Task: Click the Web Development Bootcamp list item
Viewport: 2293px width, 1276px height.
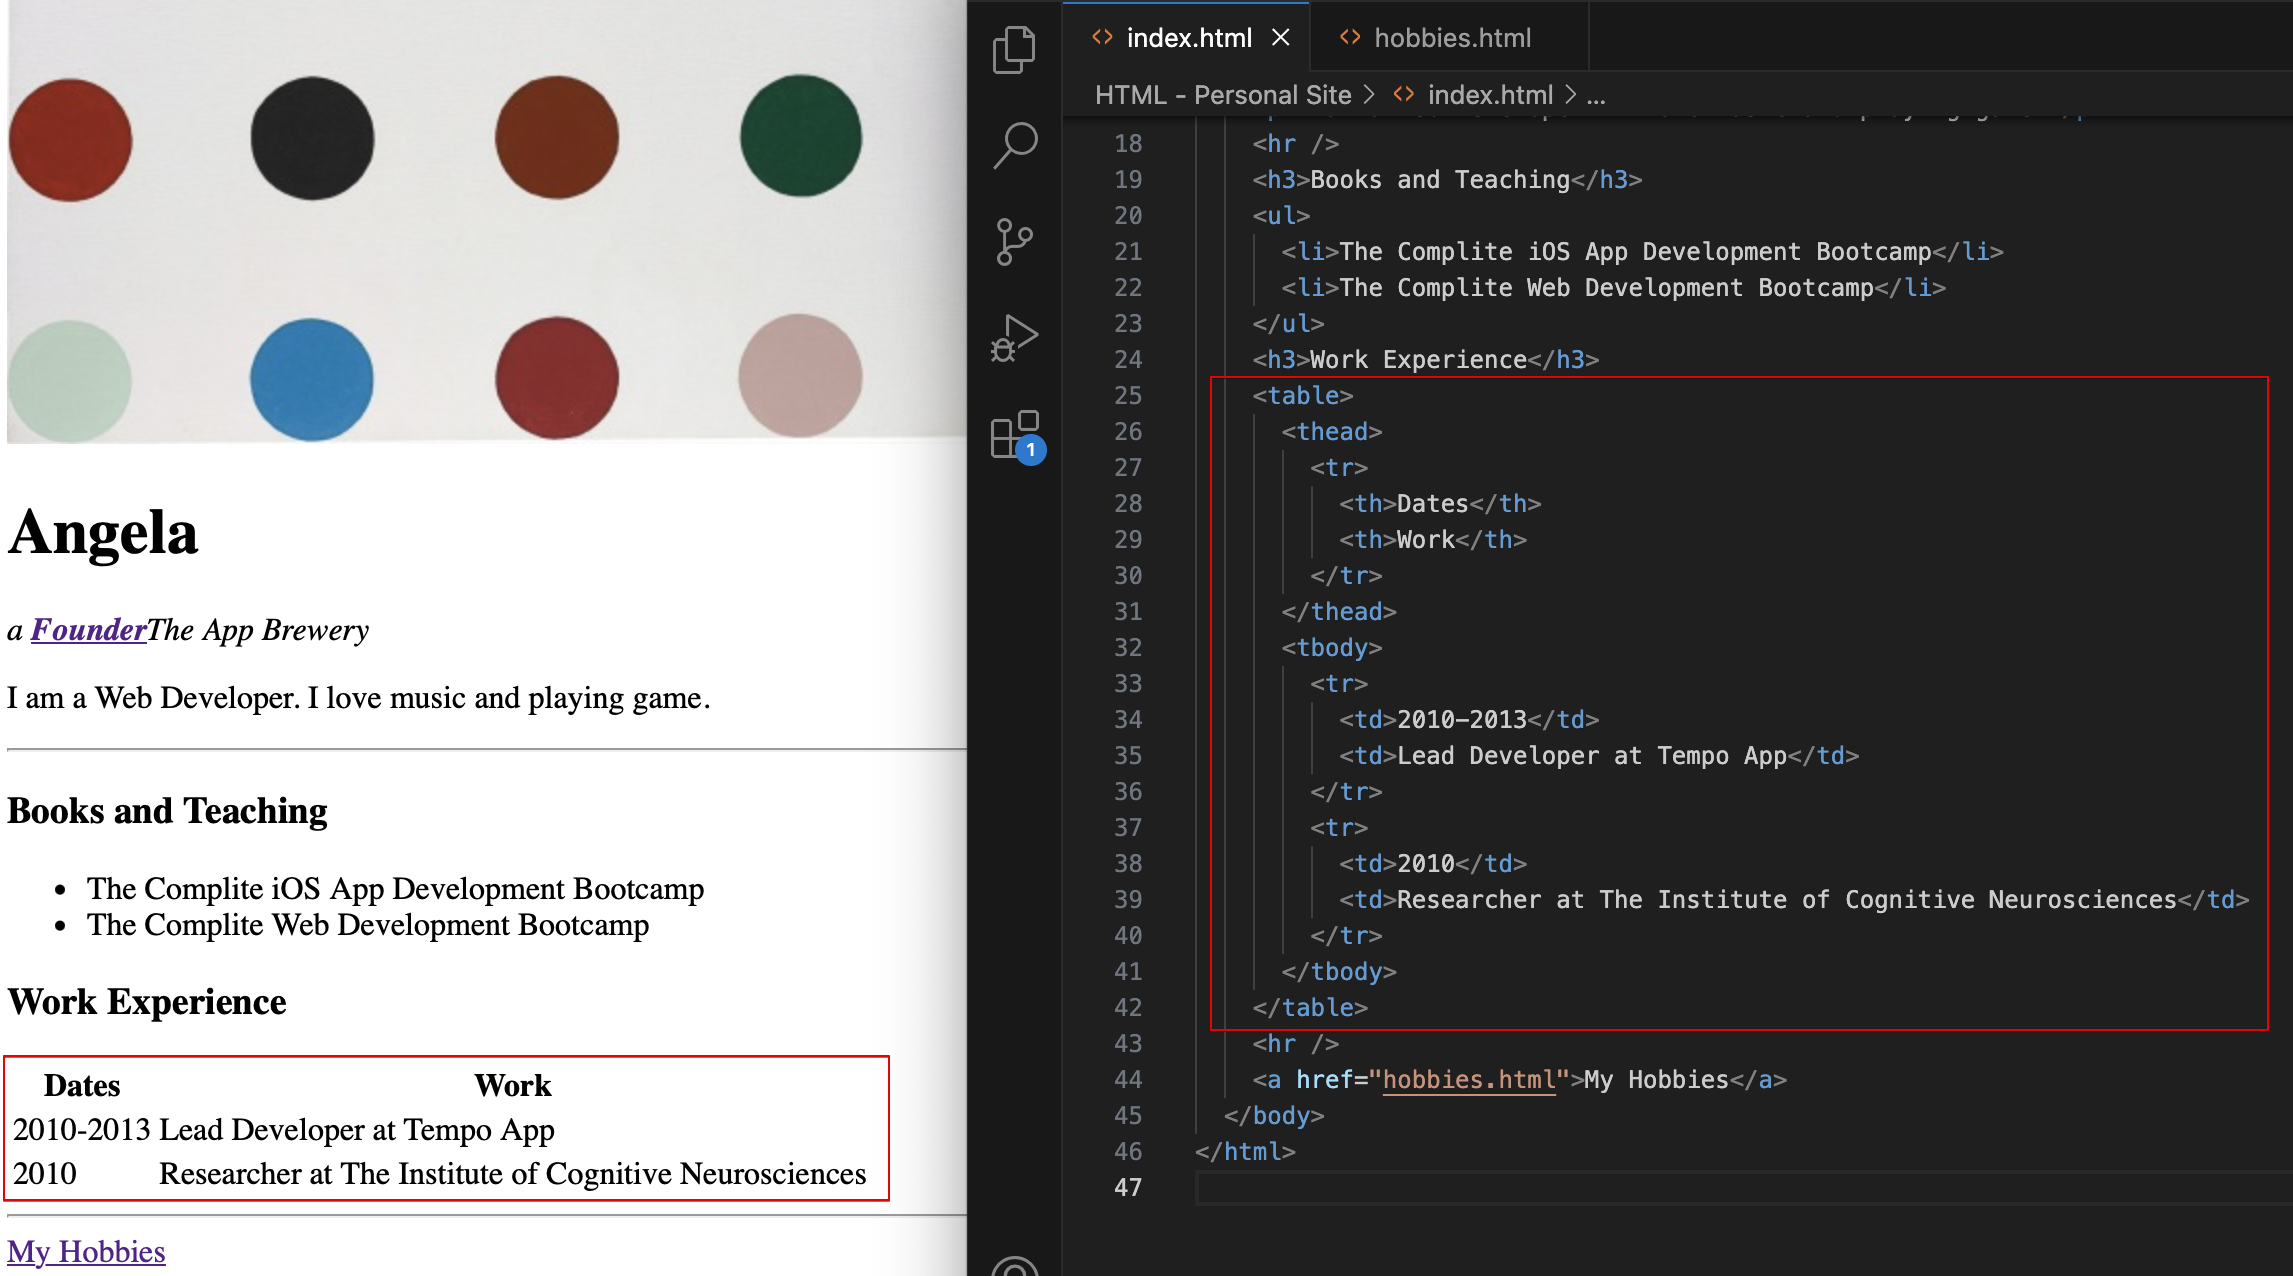Action: pyautogui.click(x=368, y=925)
